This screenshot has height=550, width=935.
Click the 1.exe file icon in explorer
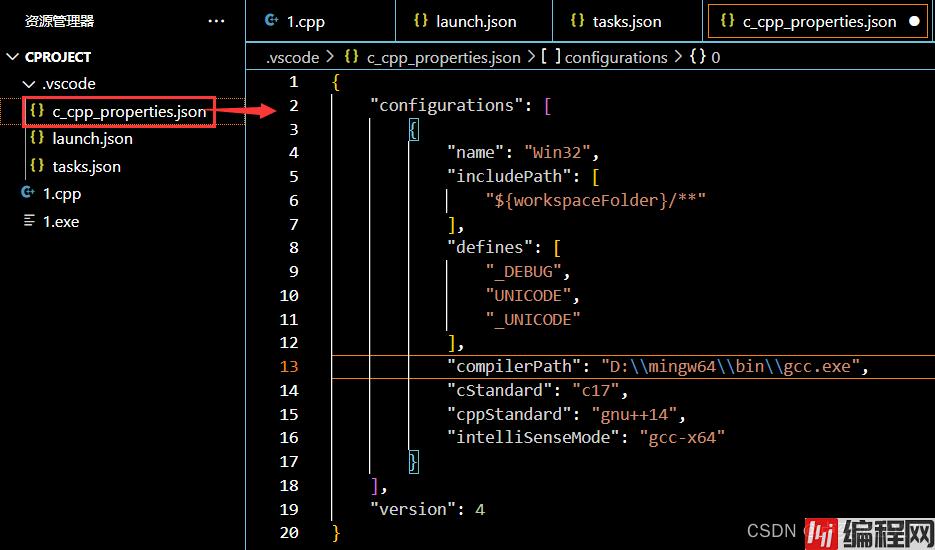(28, 221)
